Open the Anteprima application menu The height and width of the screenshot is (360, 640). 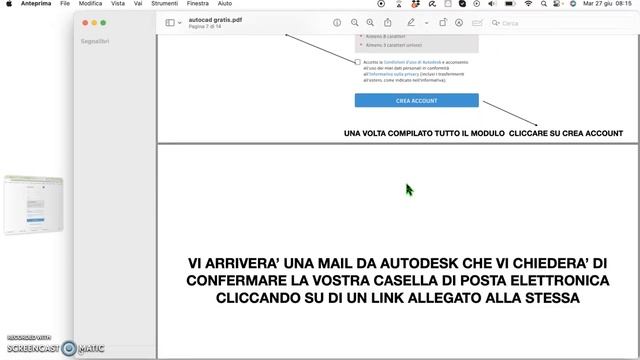click(36, 4)
